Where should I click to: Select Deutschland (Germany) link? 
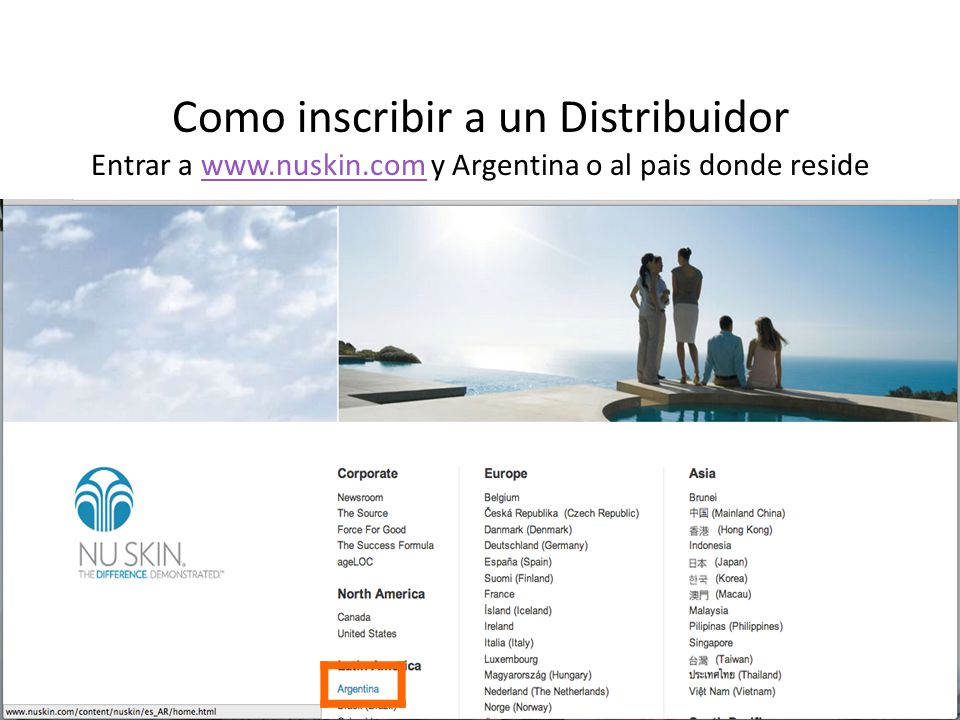(x=536, y=546)
